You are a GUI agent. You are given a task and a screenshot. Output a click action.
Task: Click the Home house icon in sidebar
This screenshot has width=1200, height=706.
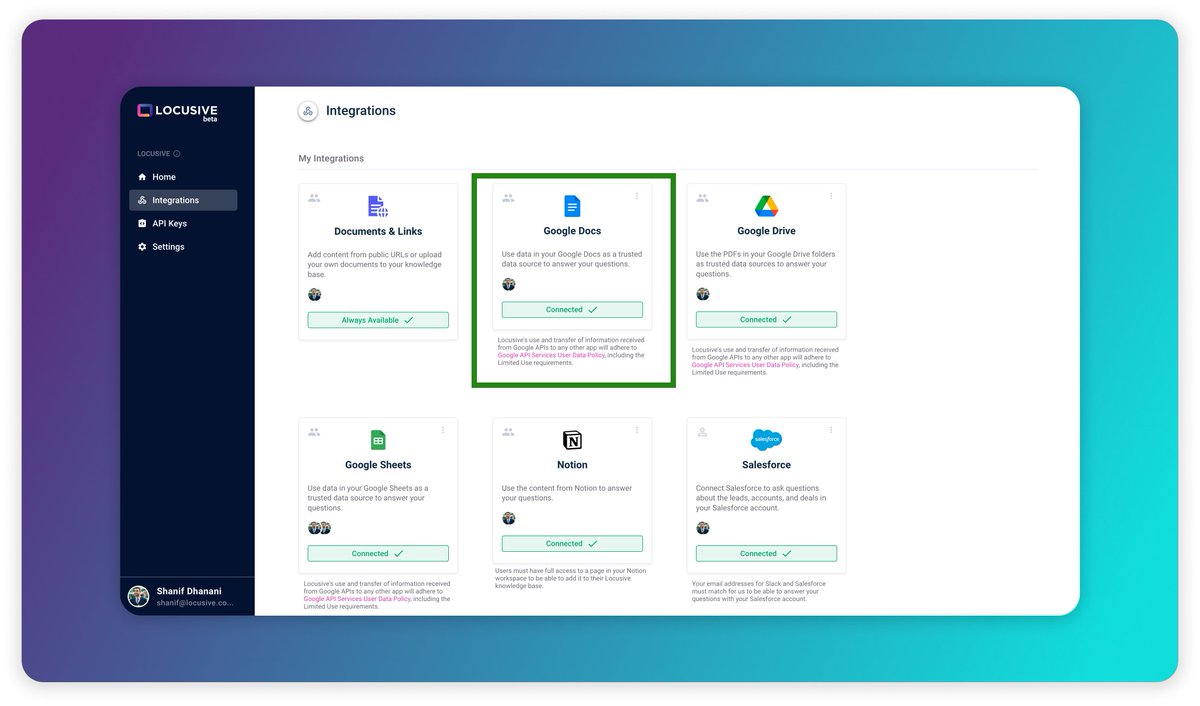tap(142, 177)
